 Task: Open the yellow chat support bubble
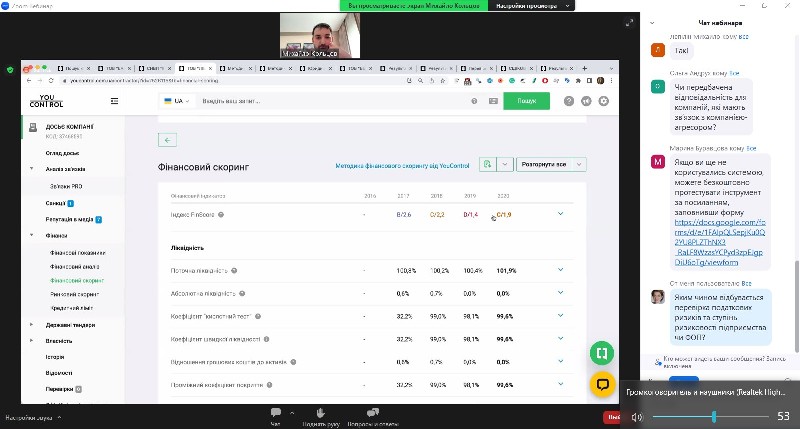pyautogui.click(x=602, y=383)
